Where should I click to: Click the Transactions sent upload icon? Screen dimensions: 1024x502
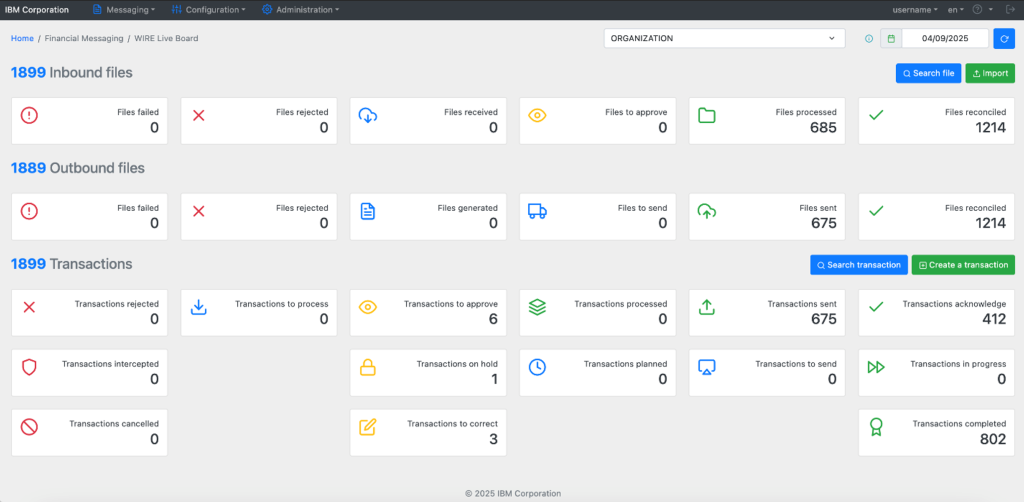click(707, 307)
